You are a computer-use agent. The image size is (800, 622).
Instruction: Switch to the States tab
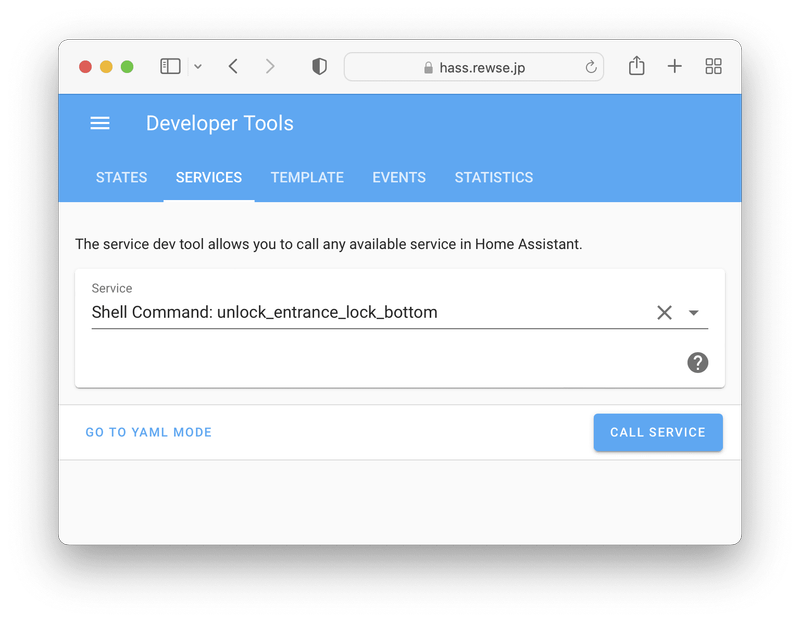point(121,177)
